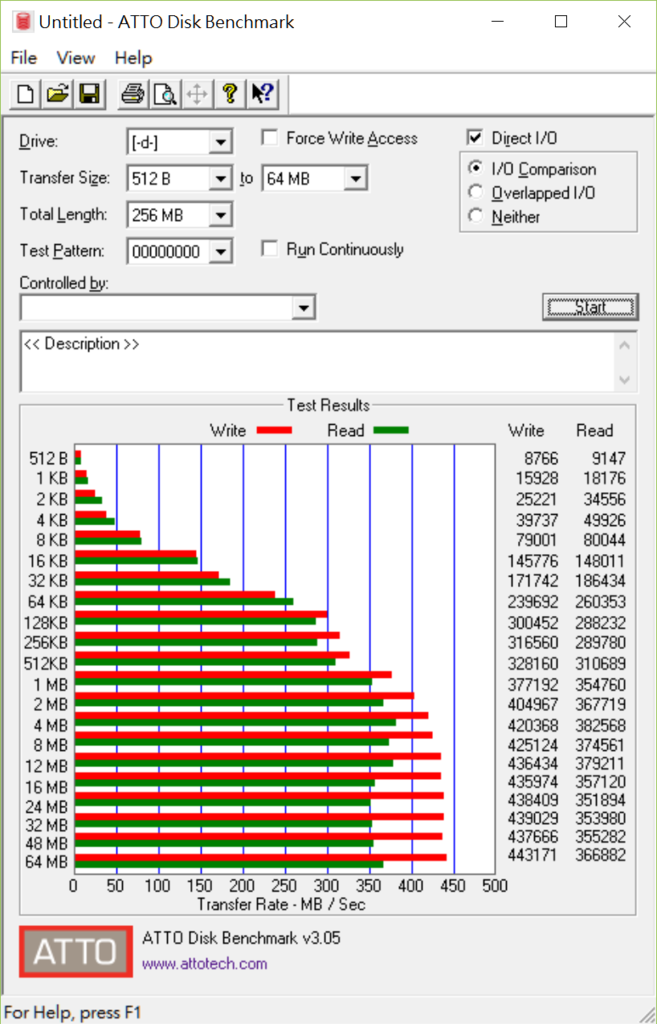Viewport: 657px width, 1024px height.
Task: Visit the www.attotech.com link
Action: click(204, 963)
